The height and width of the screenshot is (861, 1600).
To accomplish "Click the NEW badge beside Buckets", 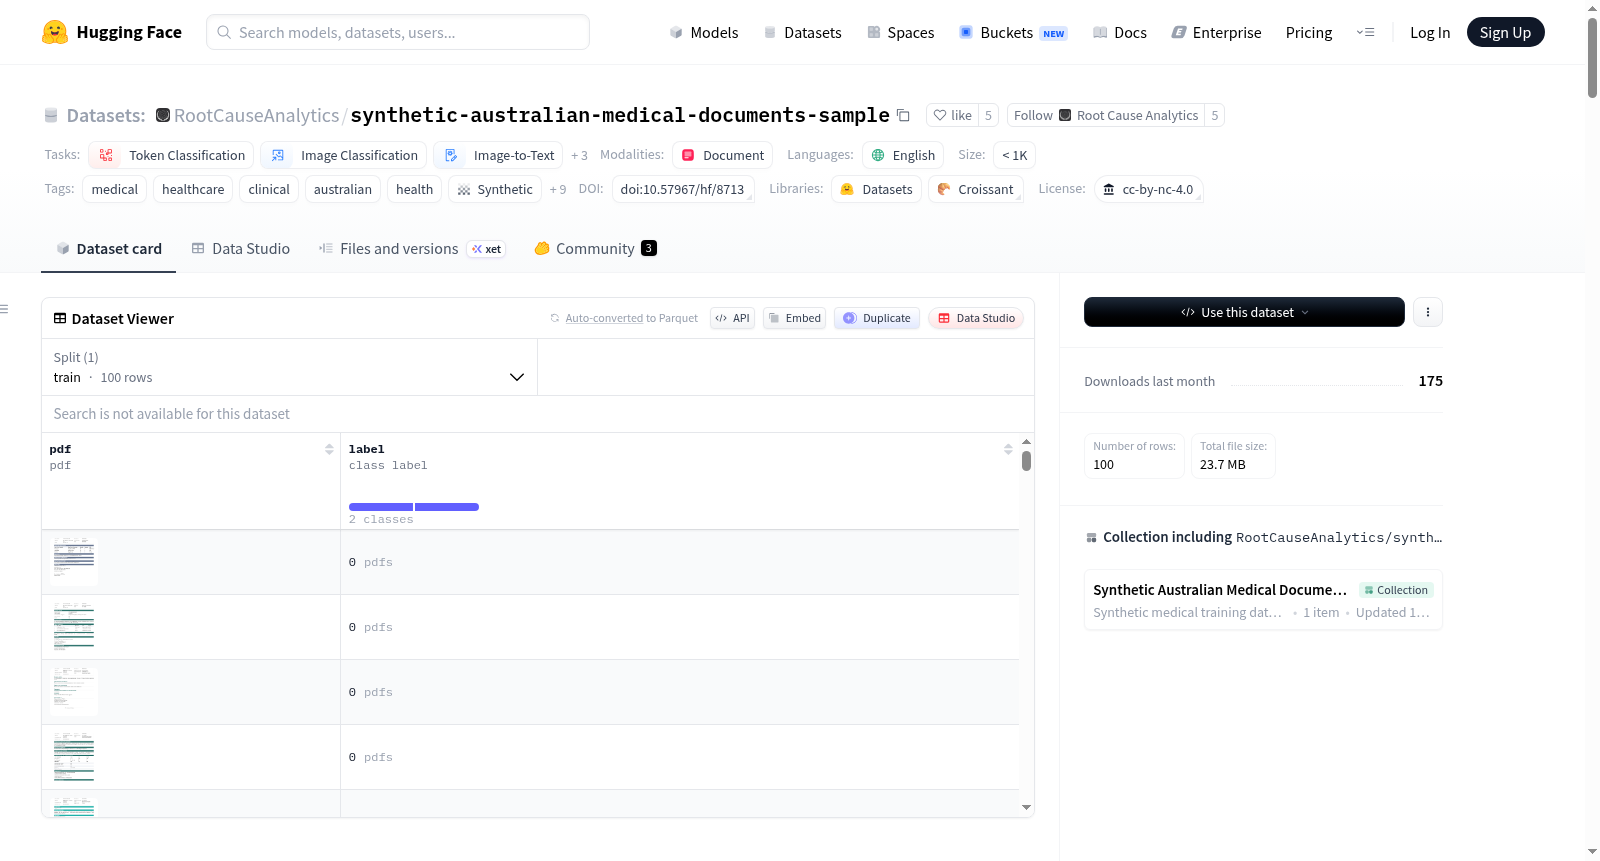I will click(x=1054, y=33).
